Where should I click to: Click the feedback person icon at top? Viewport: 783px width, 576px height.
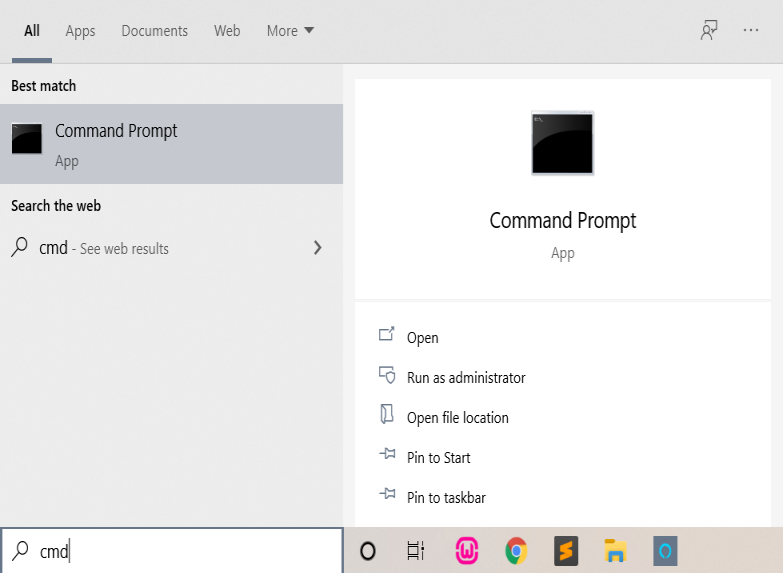click(x=709, y=31)
